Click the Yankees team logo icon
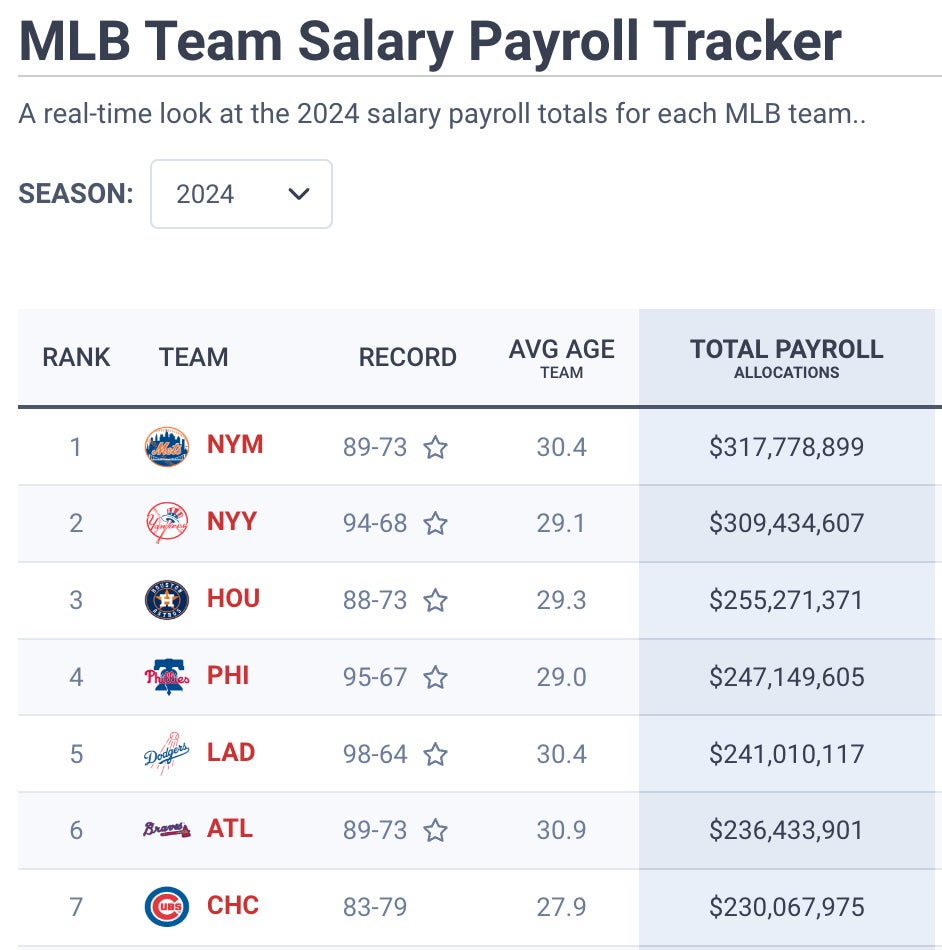The image size is (942, 950). point(166,523)
